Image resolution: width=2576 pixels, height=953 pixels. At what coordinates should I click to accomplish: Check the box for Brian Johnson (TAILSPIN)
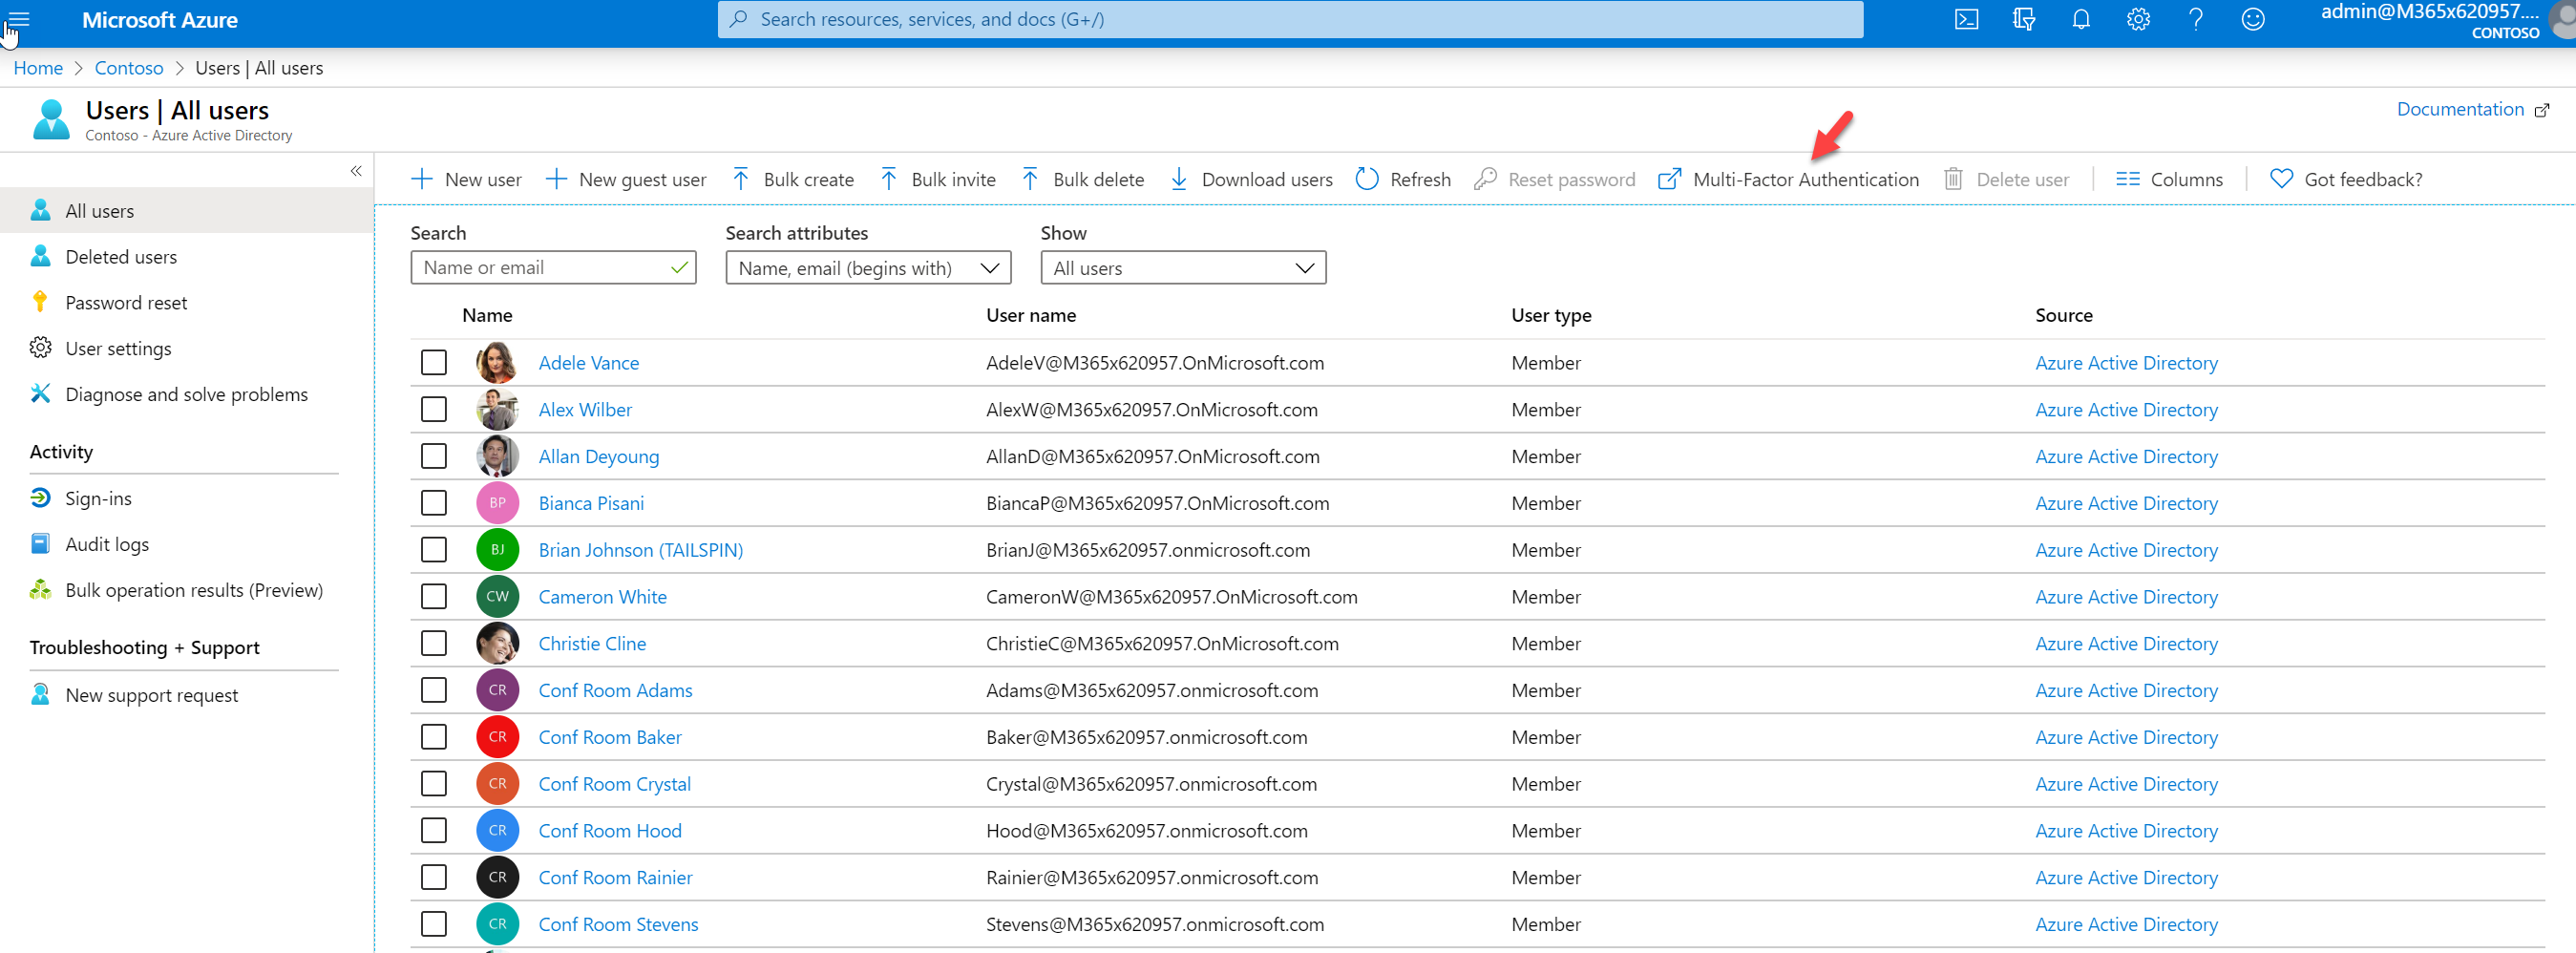[x=434, y=549]
